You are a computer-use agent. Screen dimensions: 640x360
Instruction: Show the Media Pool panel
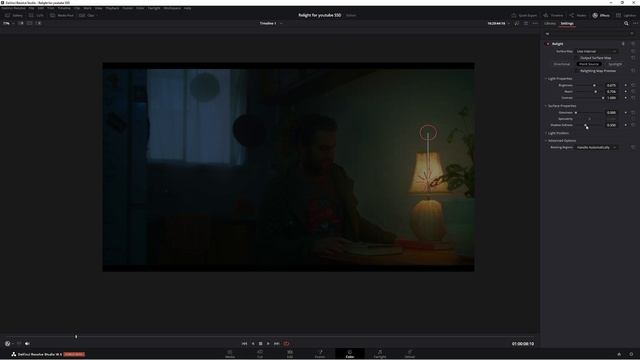click(62, 16)
